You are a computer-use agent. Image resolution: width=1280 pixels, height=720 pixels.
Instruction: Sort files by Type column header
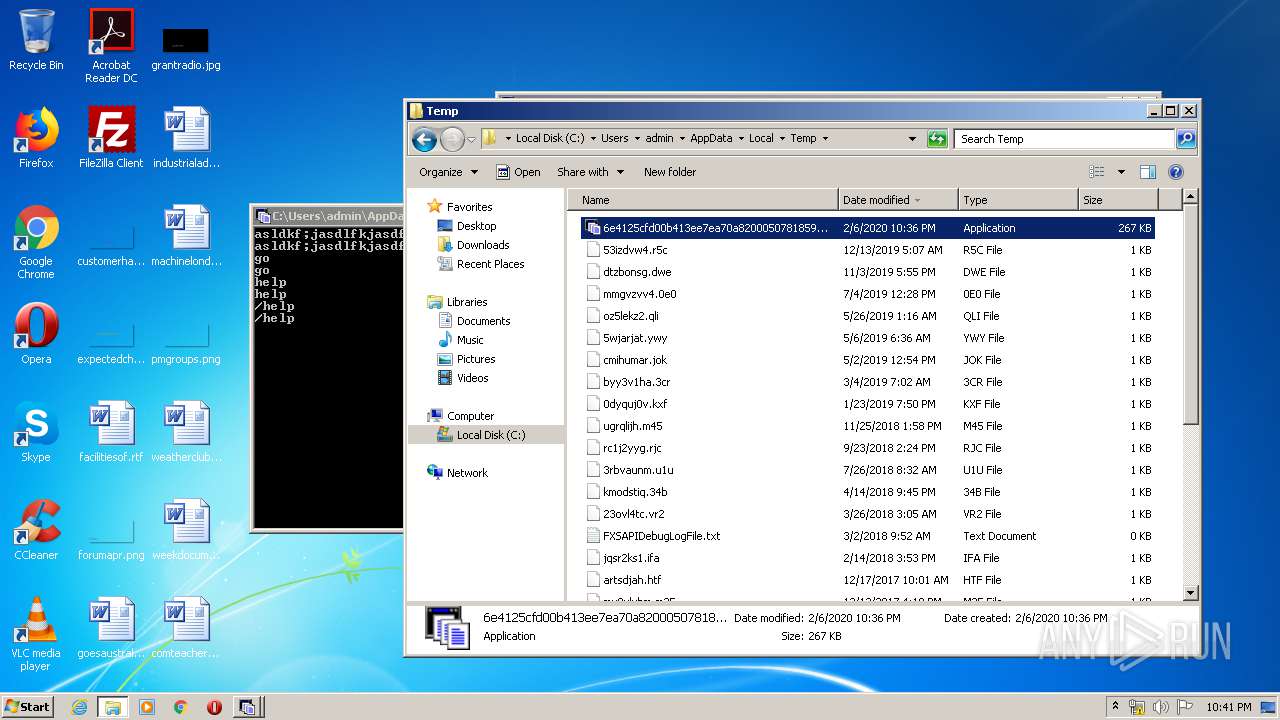click(x=1017, y=200)
